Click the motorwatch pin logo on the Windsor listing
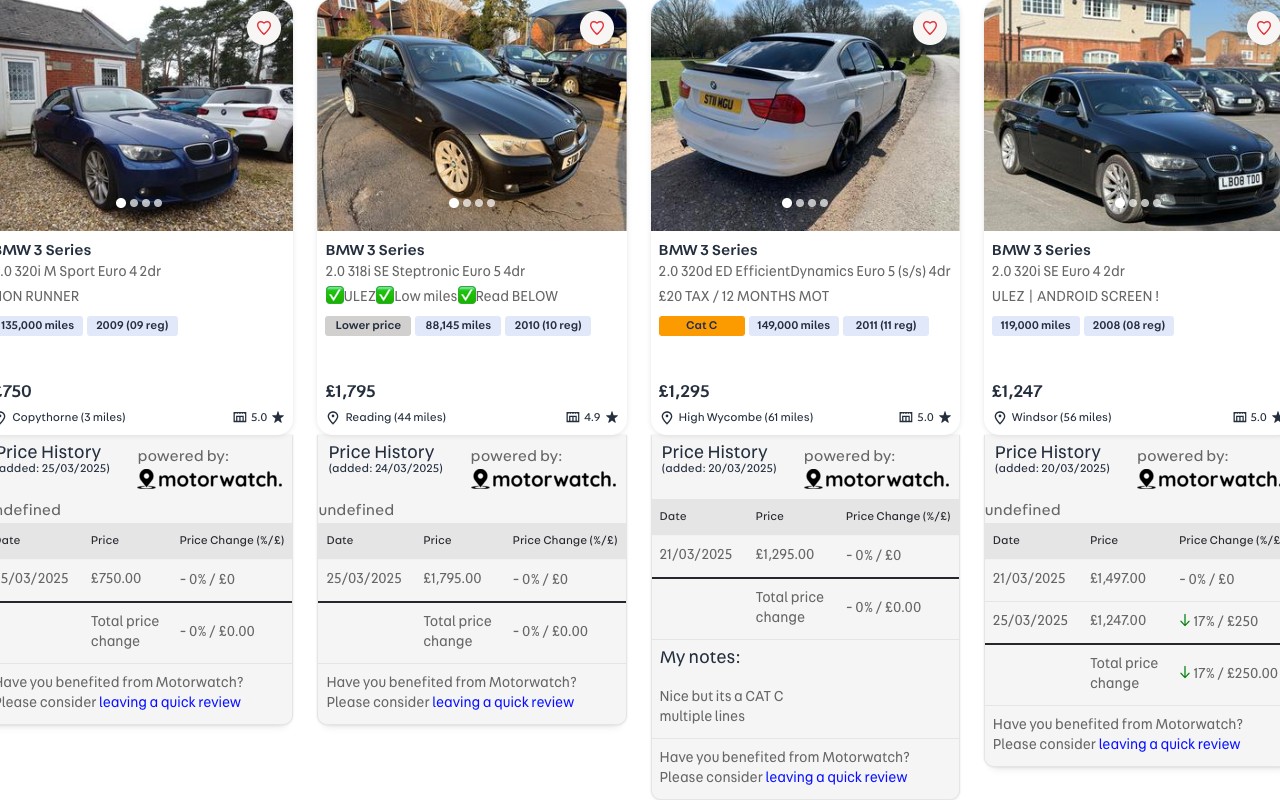This screenshot has height=800, width=1280. [1146, 479]
